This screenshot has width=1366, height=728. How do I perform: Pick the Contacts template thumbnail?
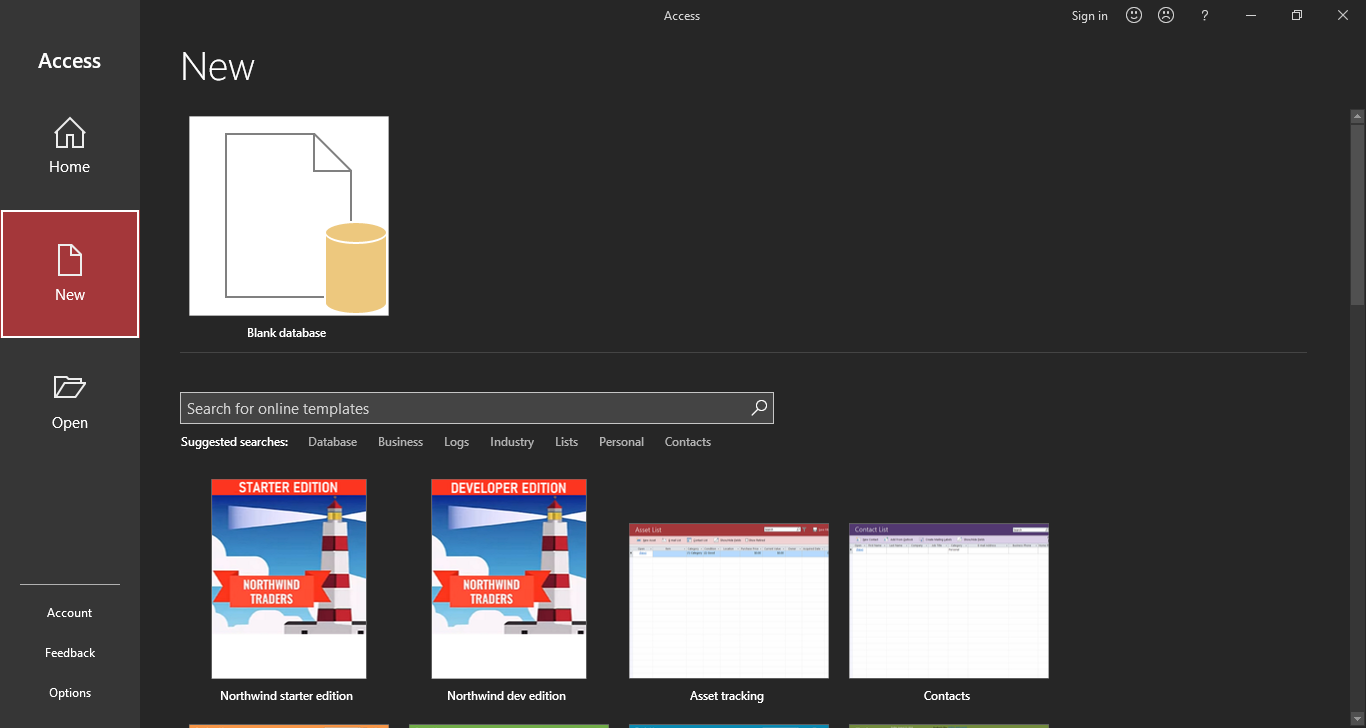click(948, 600)
